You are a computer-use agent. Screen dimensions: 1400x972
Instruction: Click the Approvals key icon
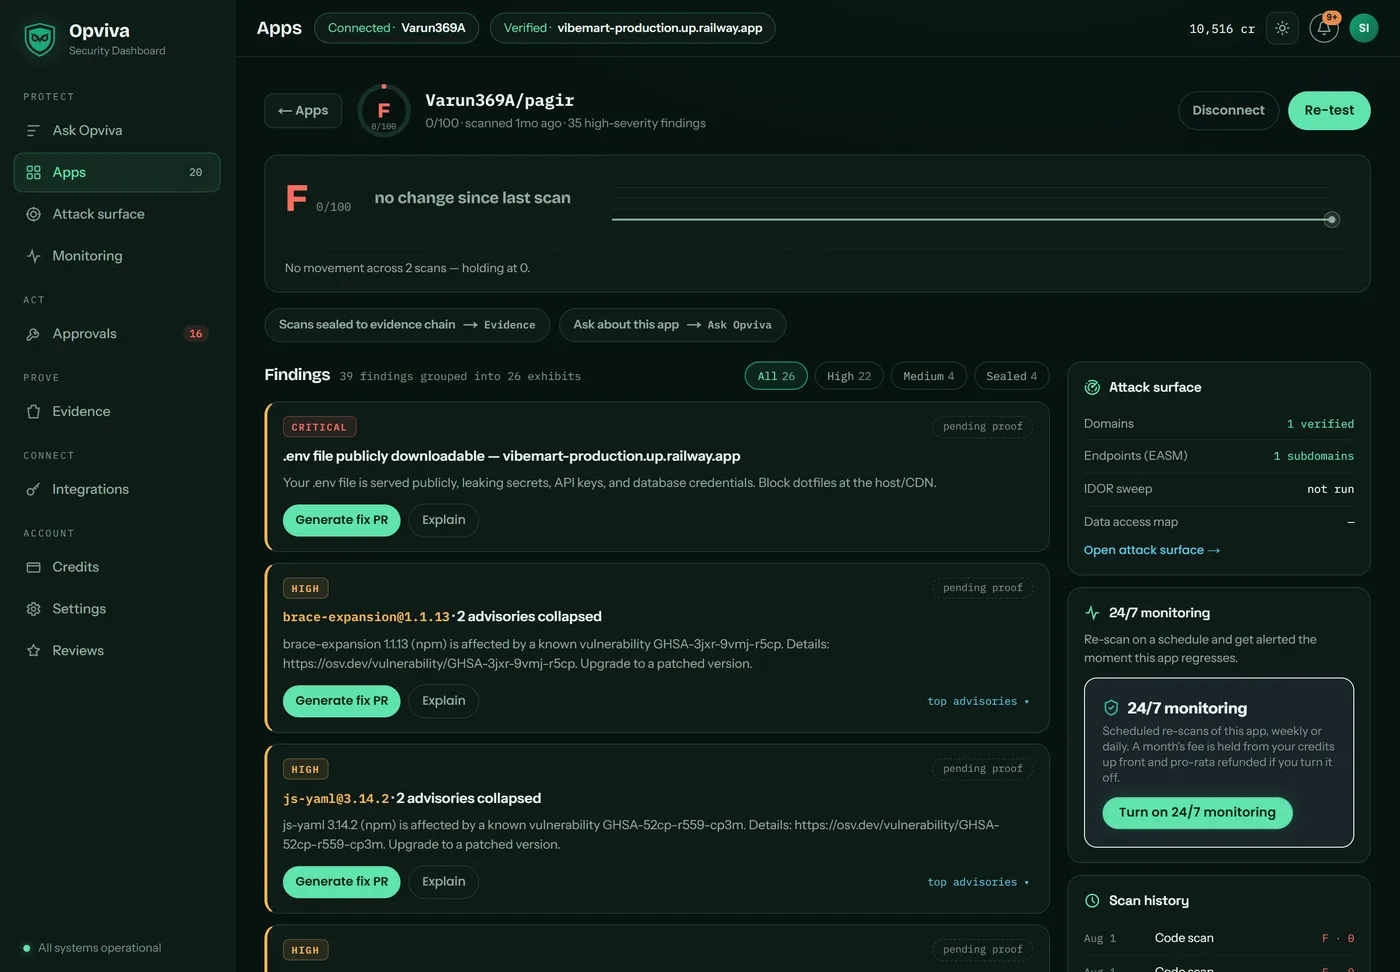pyautogui.click(x=33, y=334)
